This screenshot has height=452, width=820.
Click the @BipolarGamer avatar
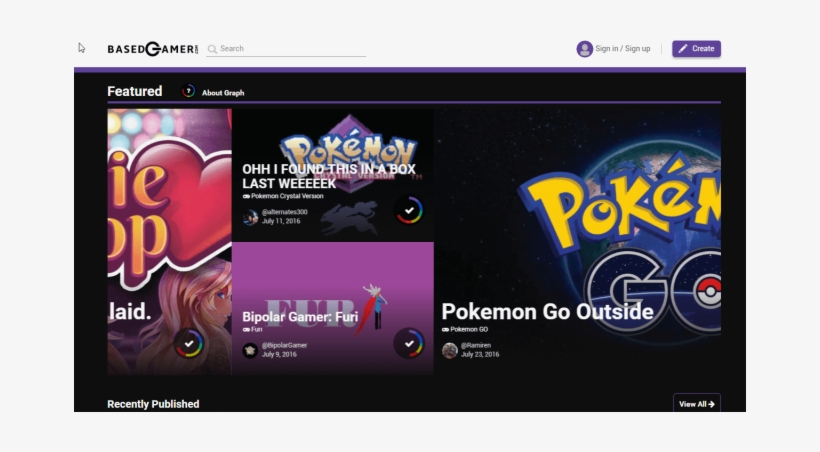[250, 350]
